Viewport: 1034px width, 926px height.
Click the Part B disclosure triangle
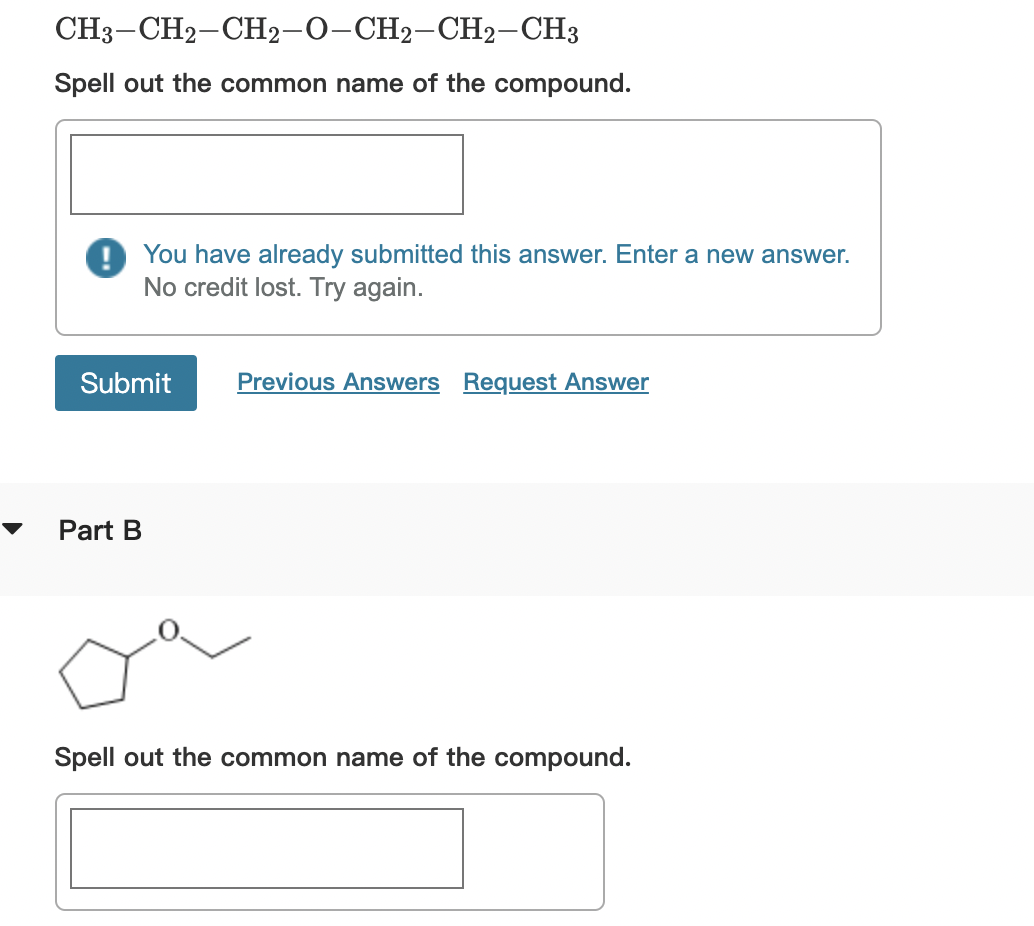11,530
